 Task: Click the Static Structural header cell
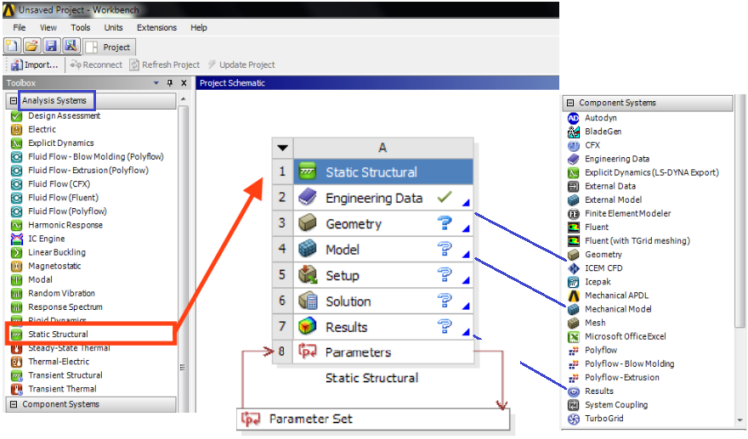383,172
